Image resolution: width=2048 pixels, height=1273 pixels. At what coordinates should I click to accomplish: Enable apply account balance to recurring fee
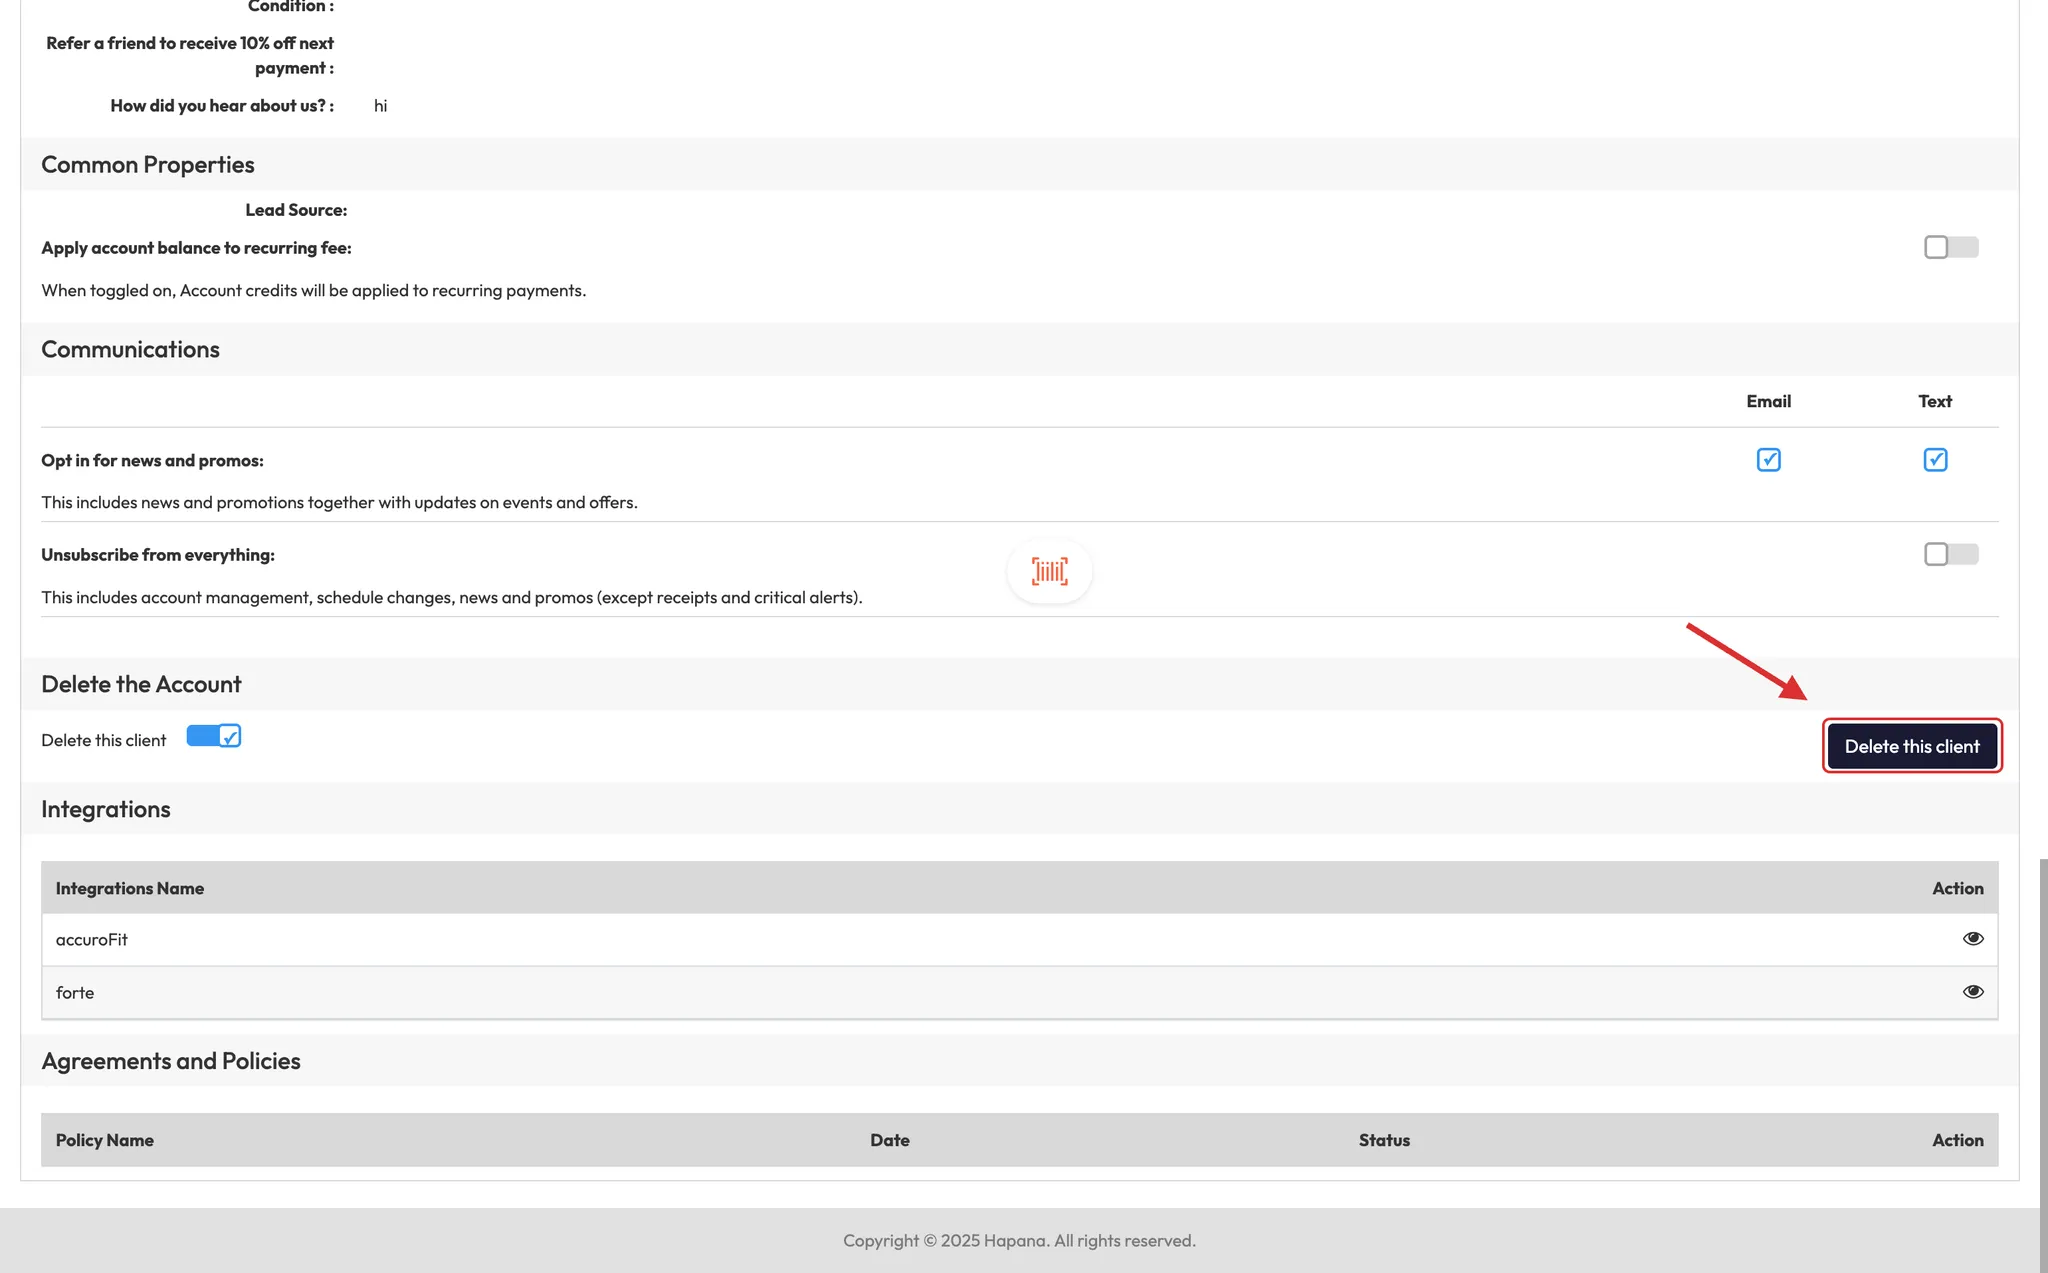[x=1950, y=247]
